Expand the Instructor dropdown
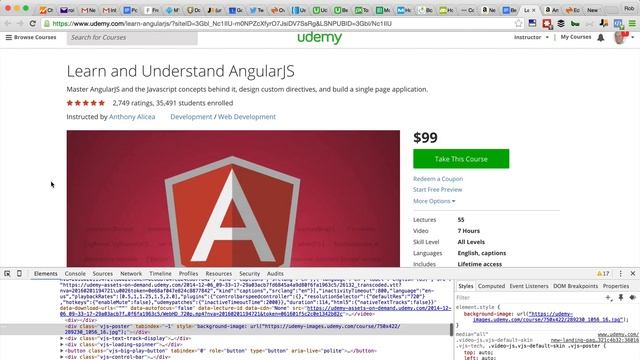Image resolution: width=640 pixels, height=360 pixels. pos(531,37)
